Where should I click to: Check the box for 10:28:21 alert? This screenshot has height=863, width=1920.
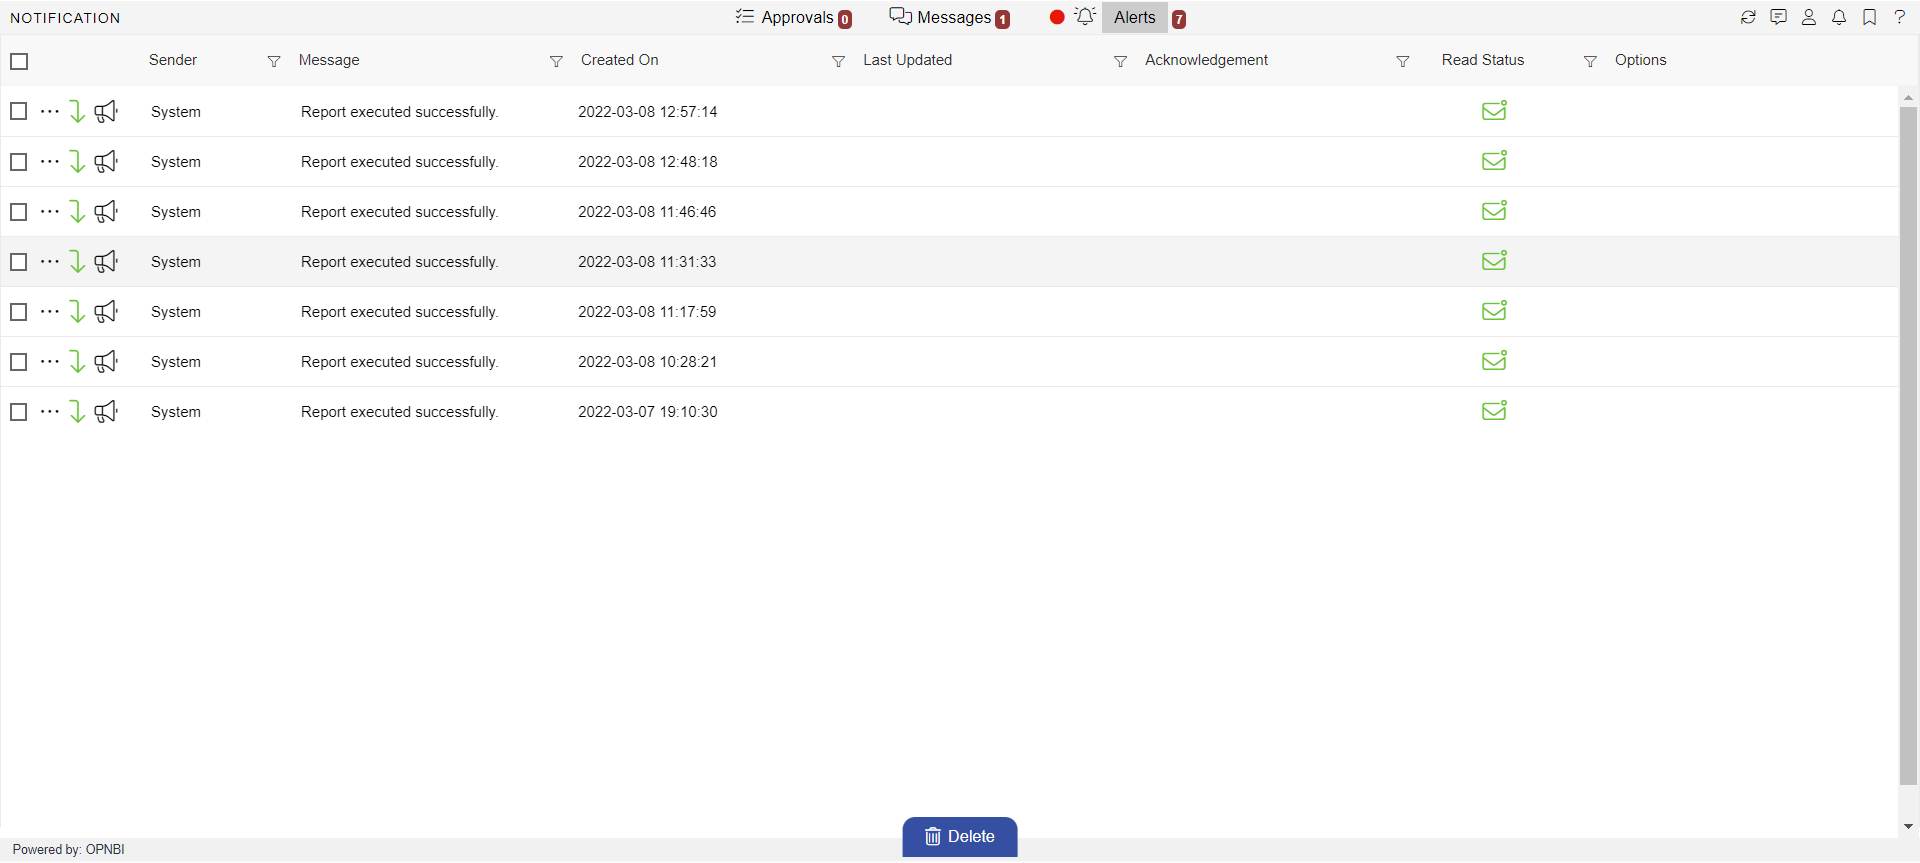click(18, 361)
